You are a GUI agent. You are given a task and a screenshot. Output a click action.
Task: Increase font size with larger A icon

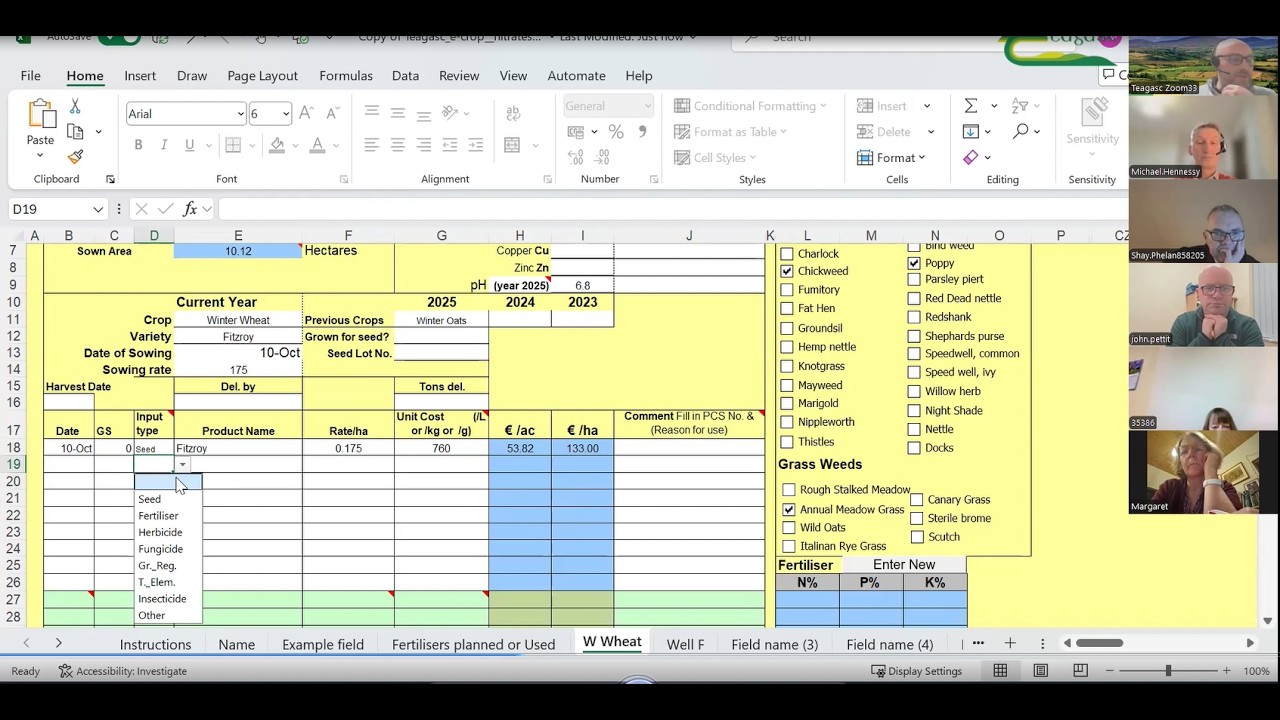click(x=307, y=113)
